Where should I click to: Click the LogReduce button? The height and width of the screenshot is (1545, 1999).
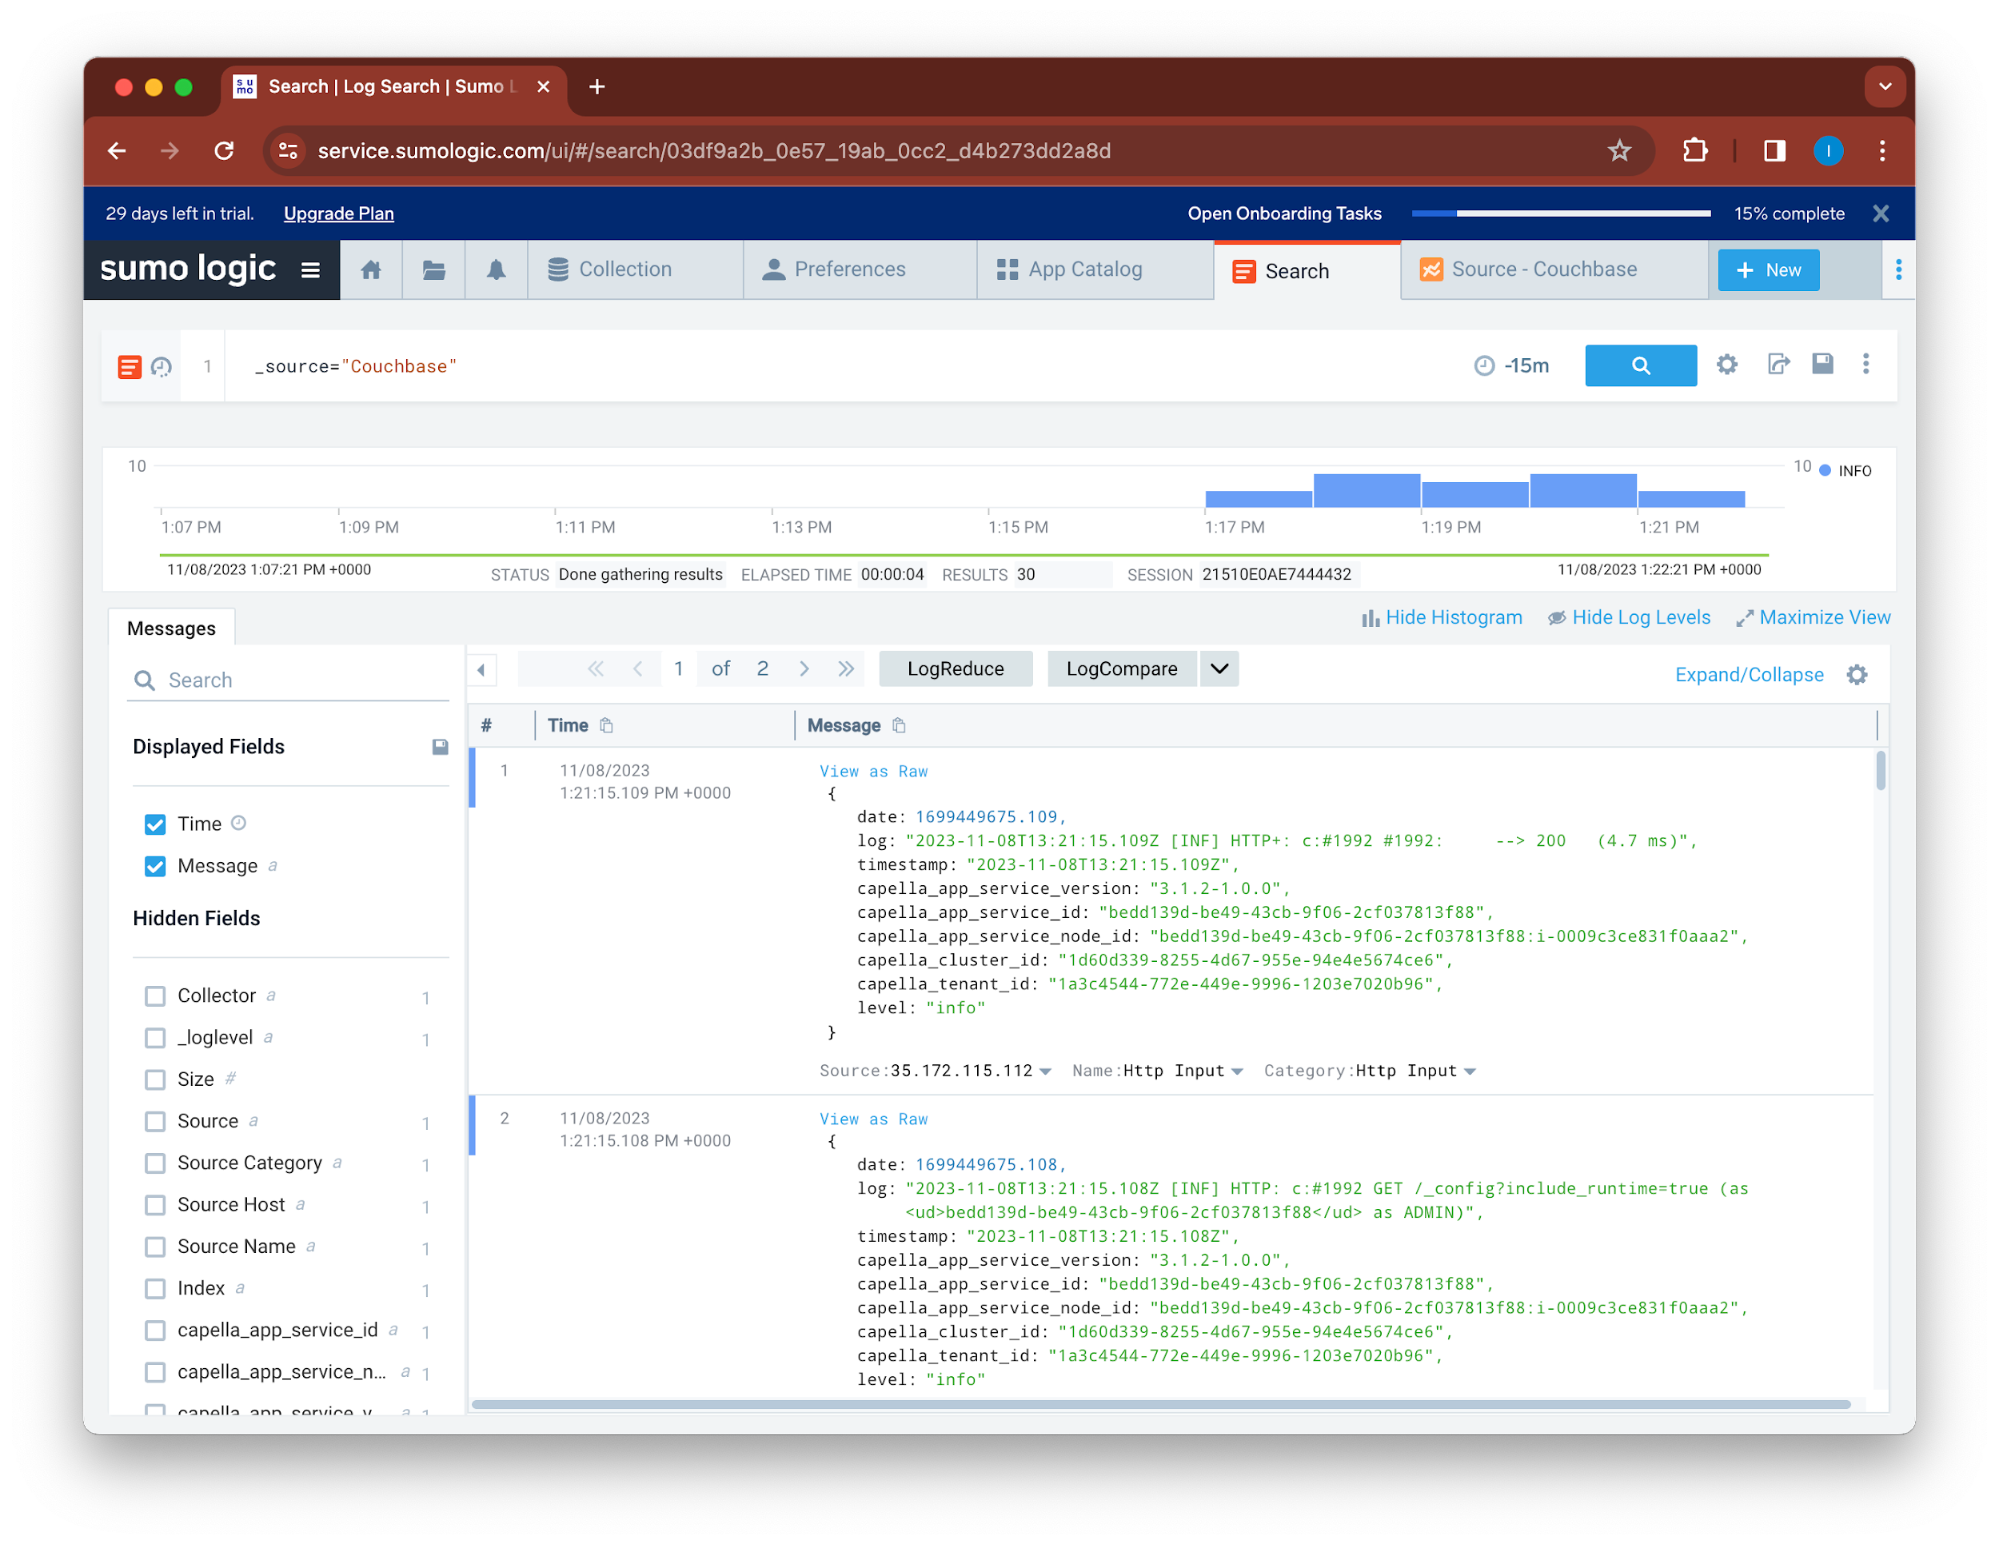(955, 669)
